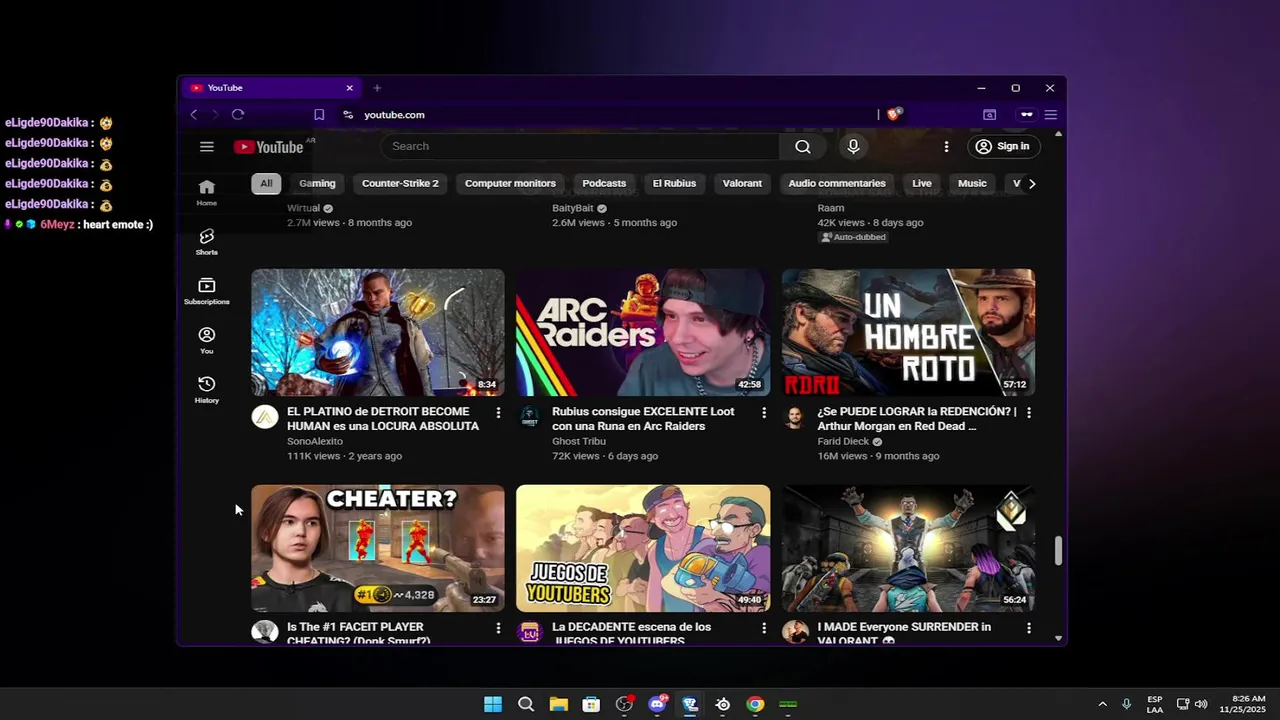Visit SonoAlexito channel name link
This screenshot has width=1280, height=720.
315,441
